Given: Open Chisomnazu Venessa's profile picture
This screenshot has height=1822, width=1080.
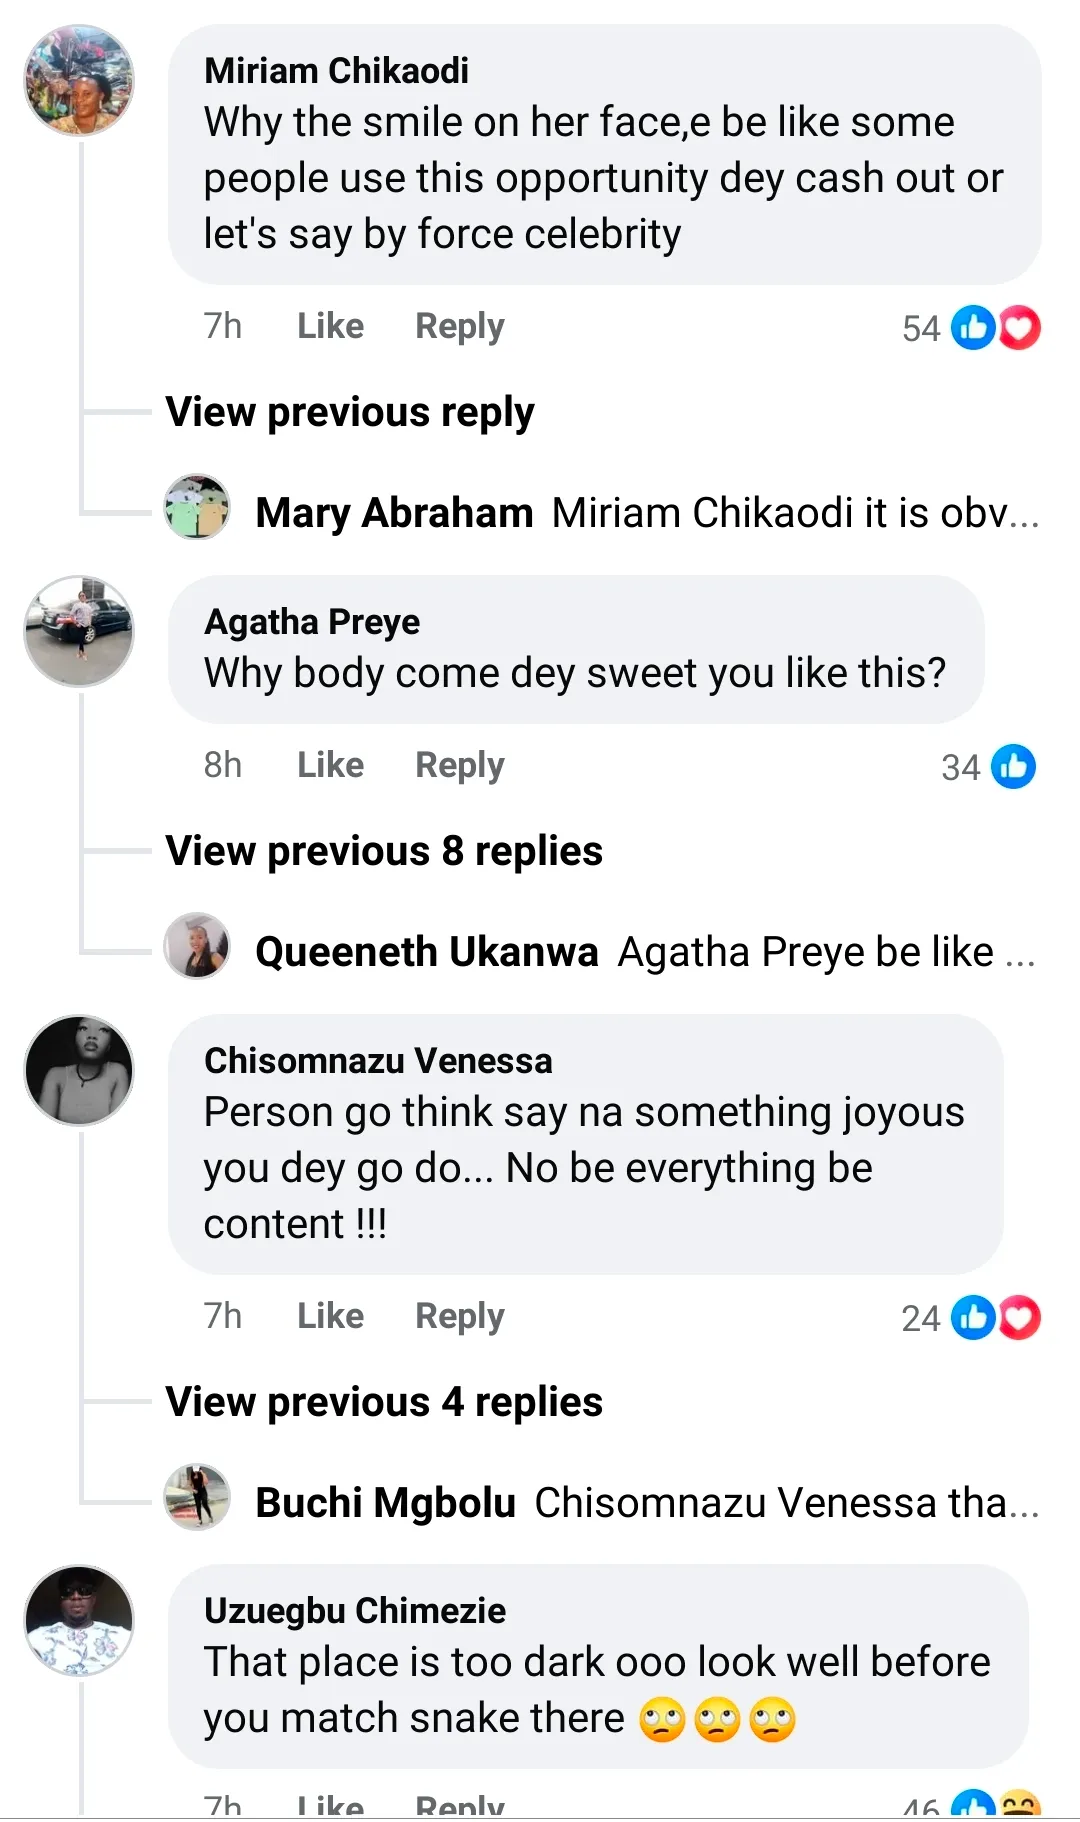Looking at the screenshot, I should (x=79, y=1070).
